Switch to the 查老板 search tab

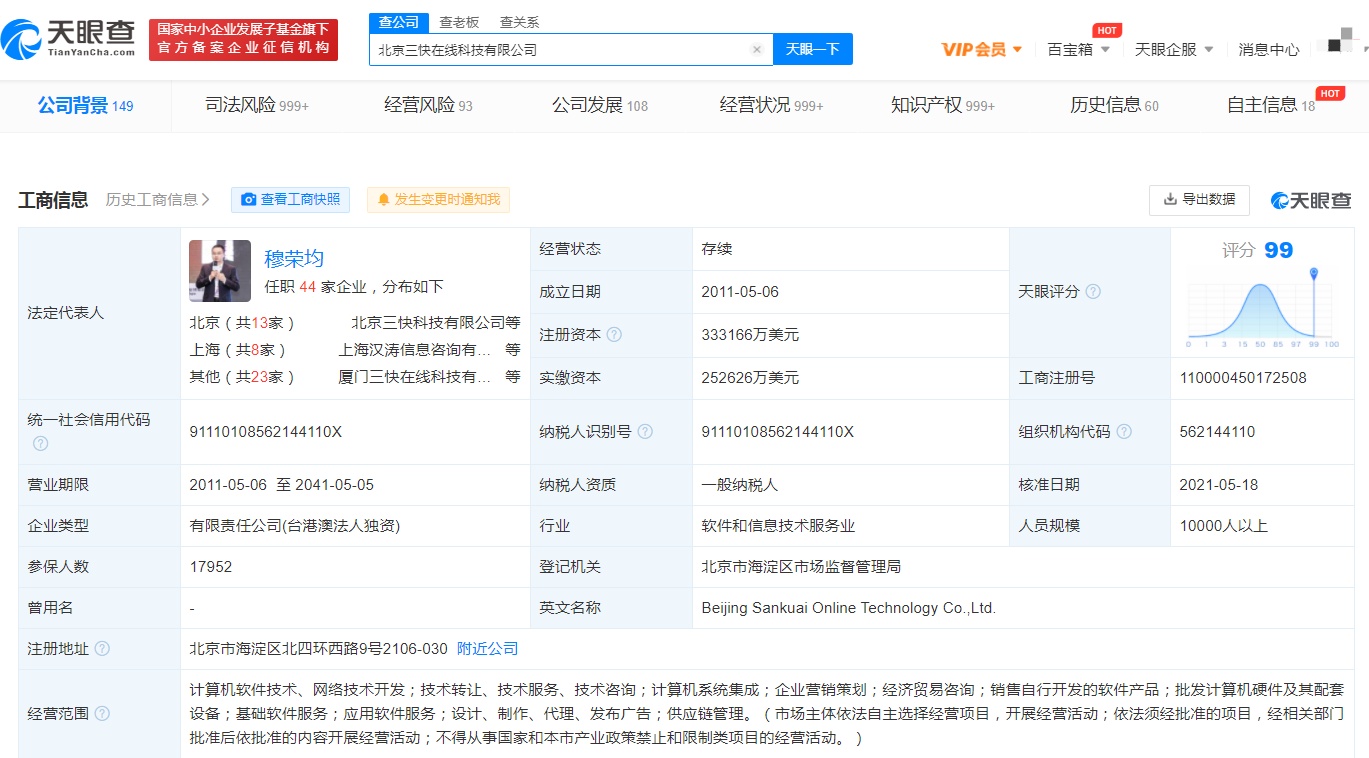point(459,22)
